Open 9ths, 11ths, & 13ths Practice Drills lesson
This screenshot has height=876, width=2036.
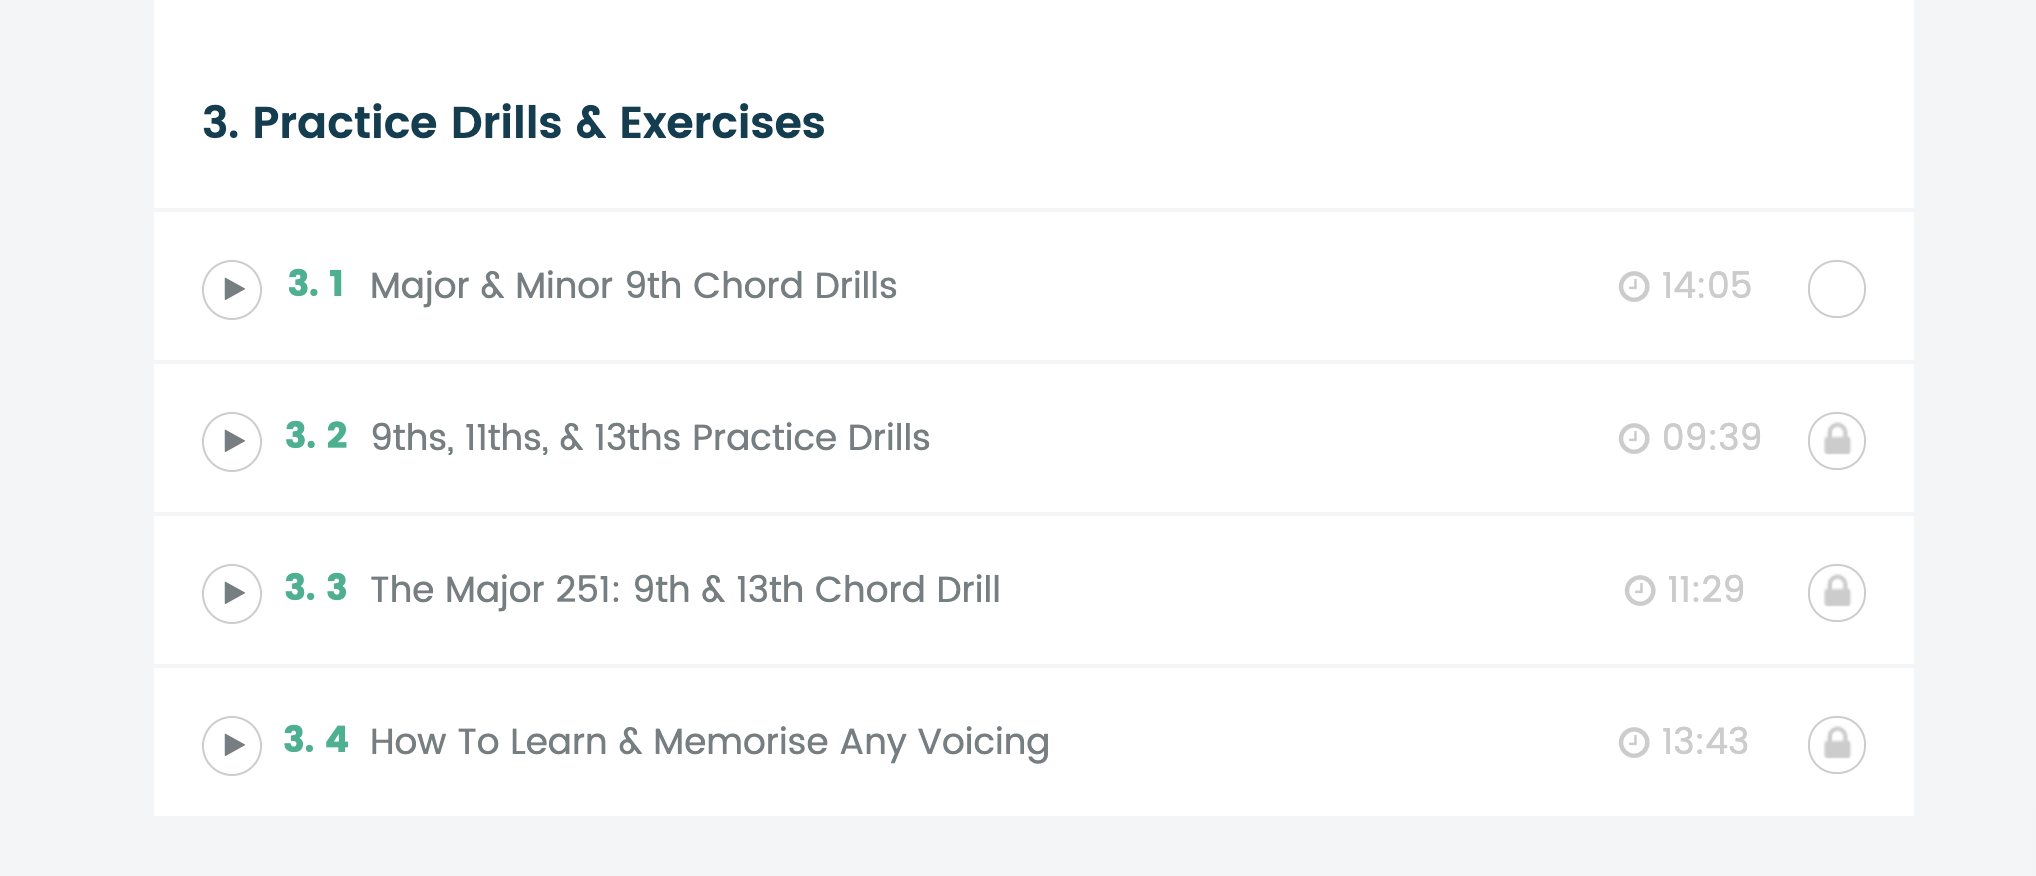point(650,438)
